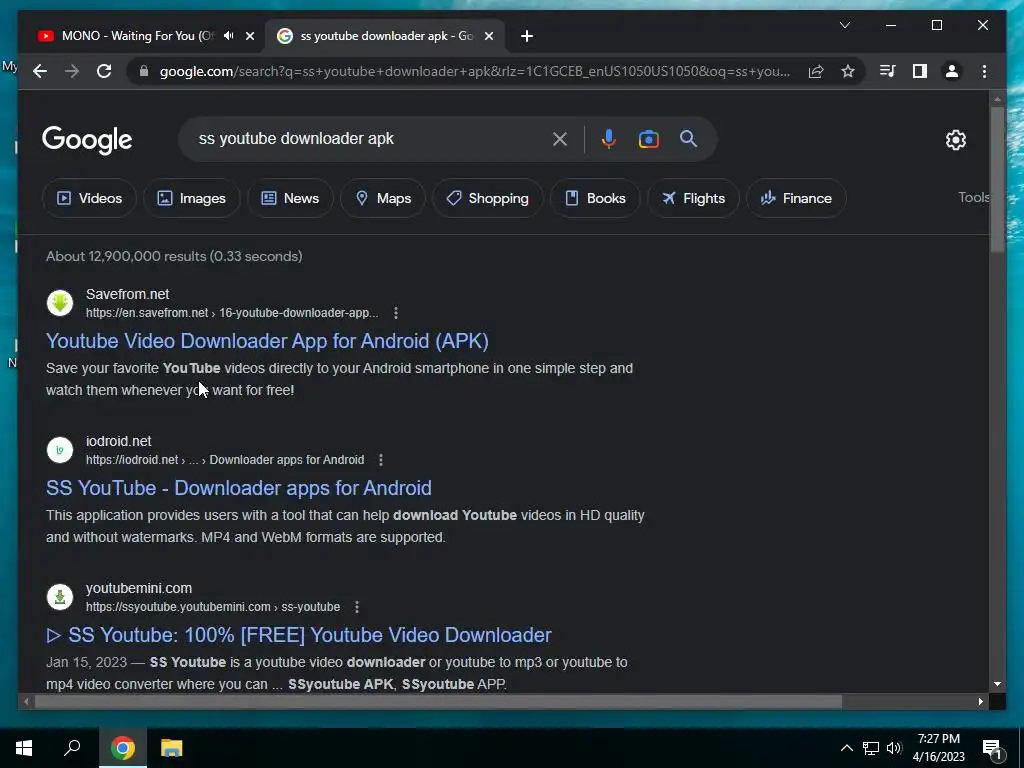Open tab search dropdown arrow
Viewport: 1024px width, 768px height.
(x=844, y=25)
